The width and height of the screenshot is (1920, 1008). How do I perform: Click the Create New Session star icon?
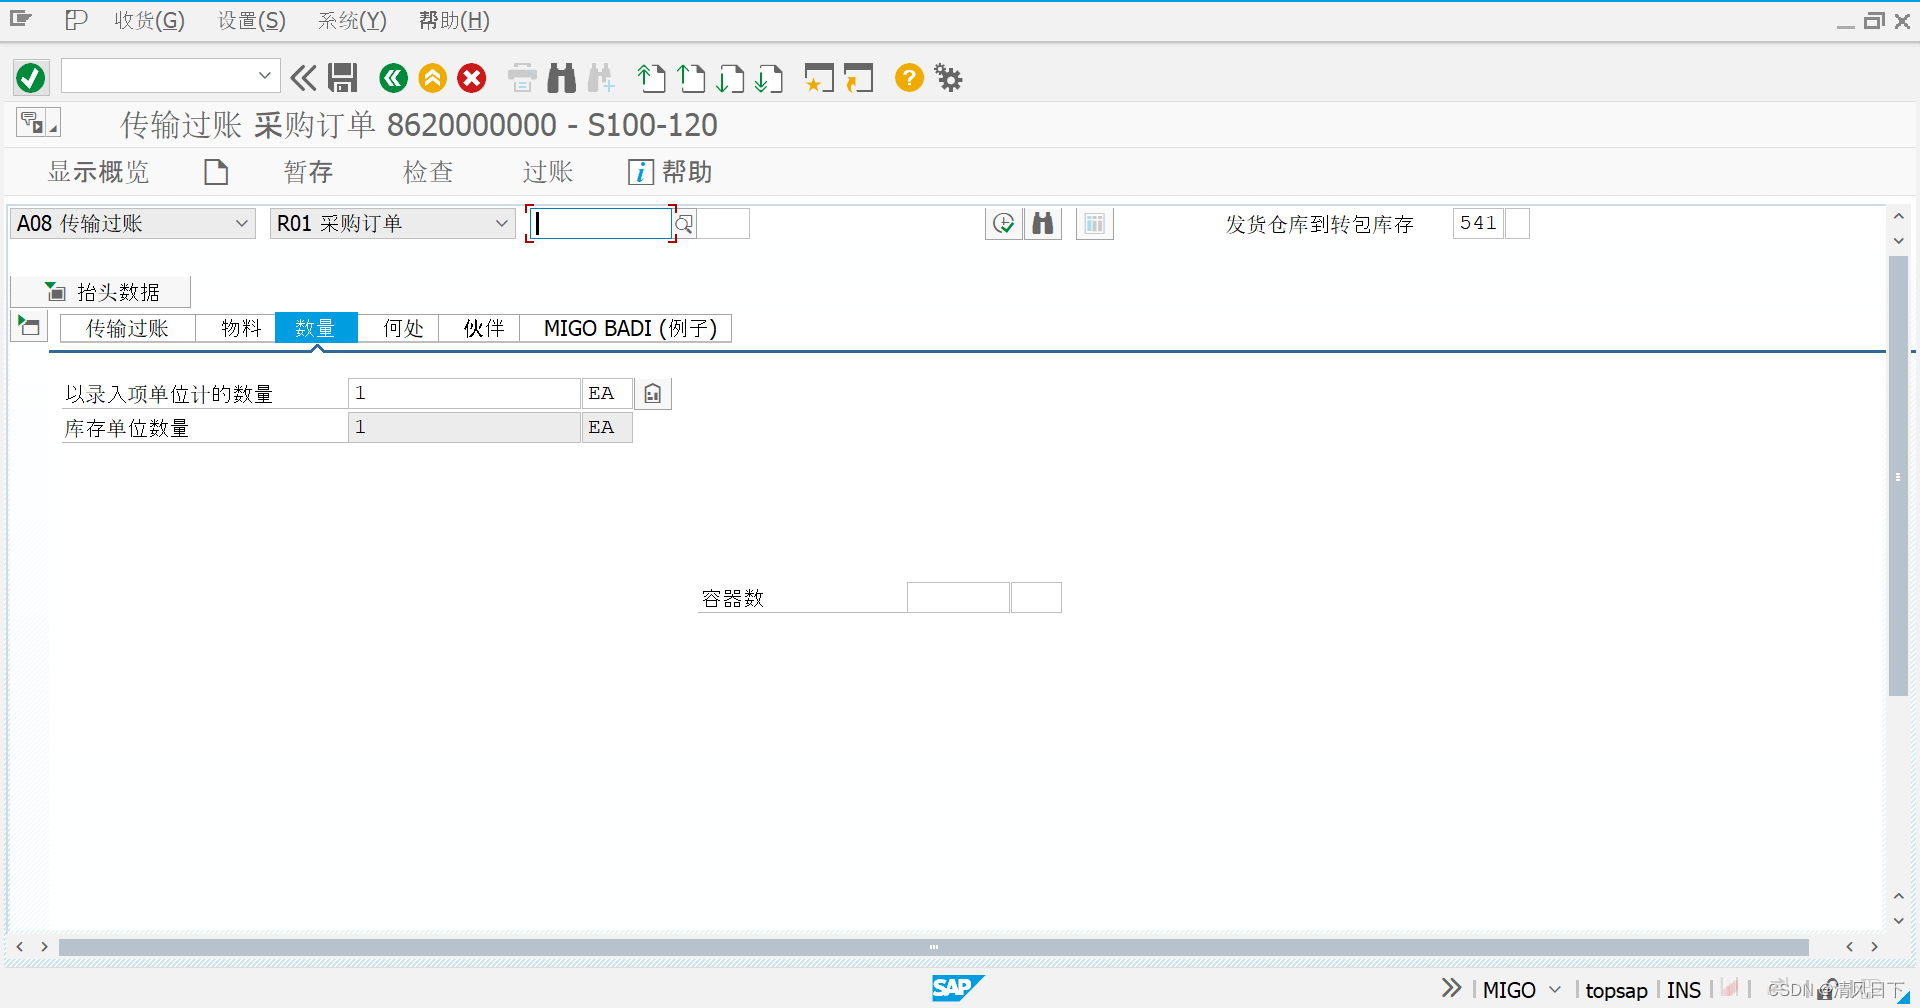819,77
